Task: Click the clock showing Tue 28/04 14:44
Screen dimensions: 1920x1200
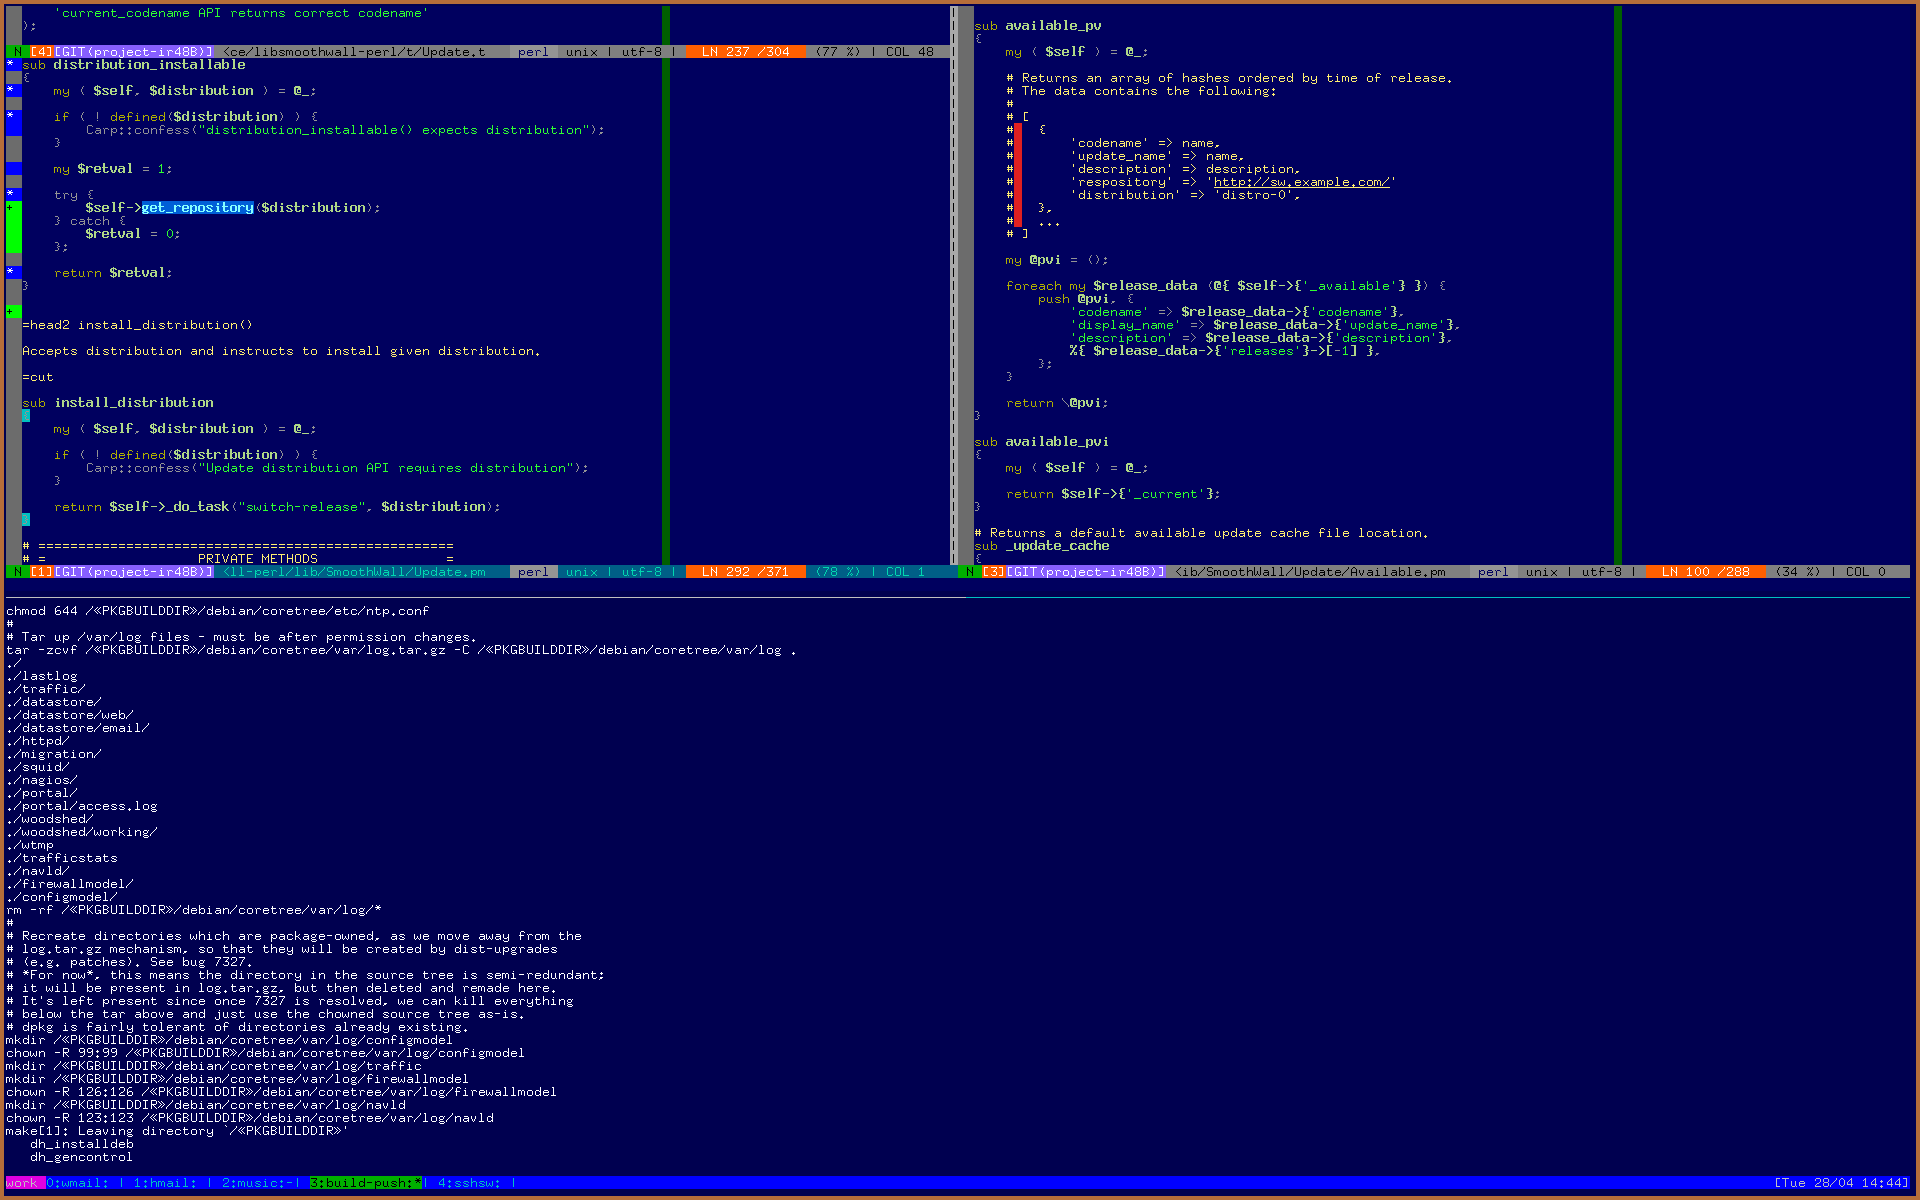Action: pyautogui.click(x=1845, y=1182)
